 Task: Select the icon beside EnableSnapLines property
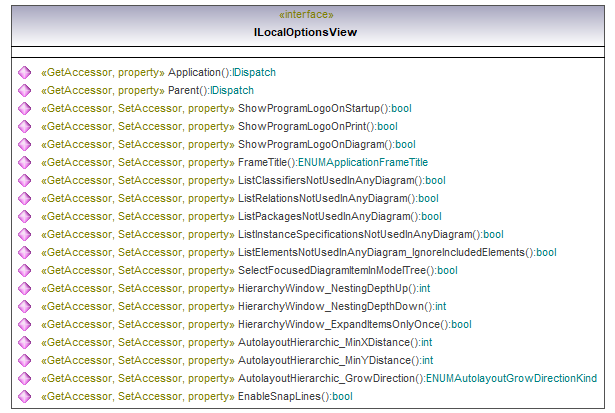tap(24, 397)
